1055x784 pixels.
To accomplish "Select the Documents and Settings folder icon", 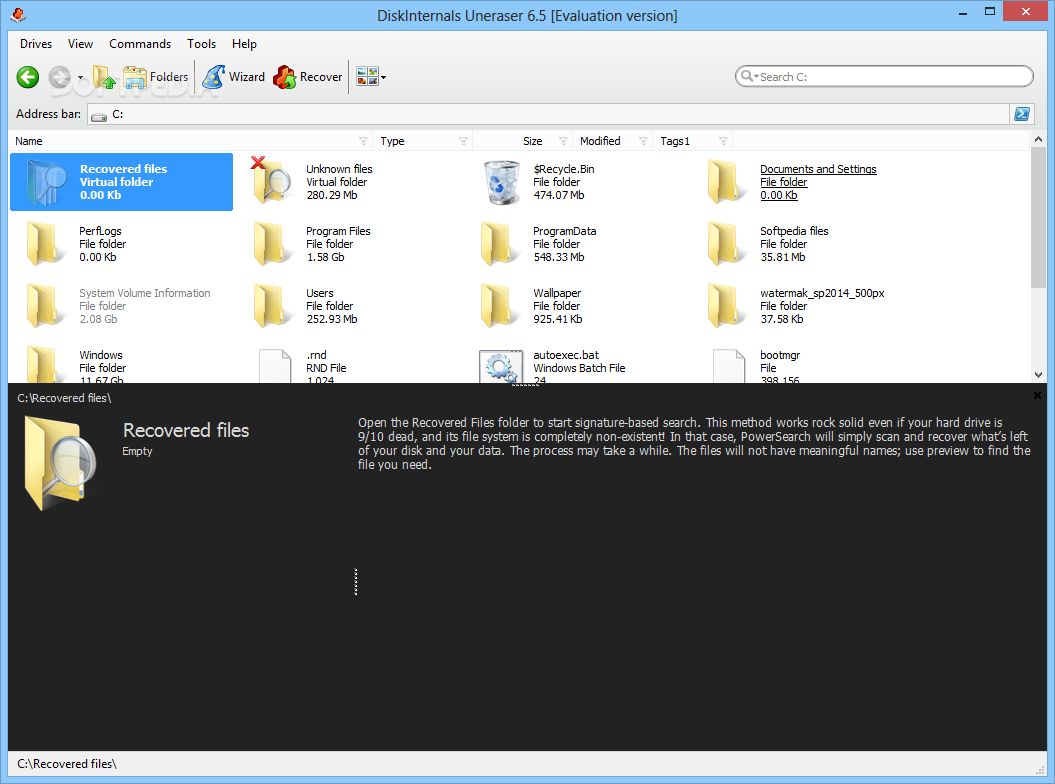I will pos(727,182).
